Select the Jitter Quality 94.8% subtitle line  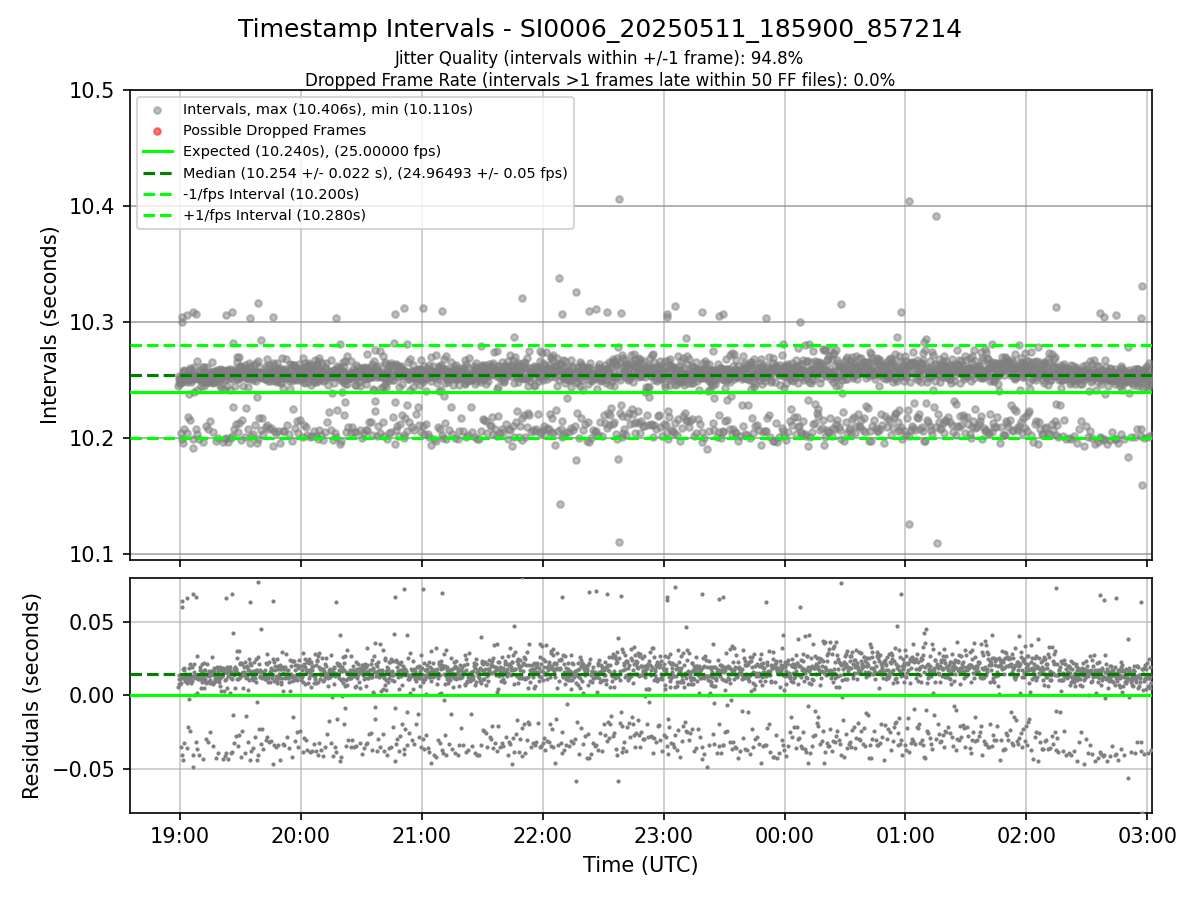coord(599,58)
